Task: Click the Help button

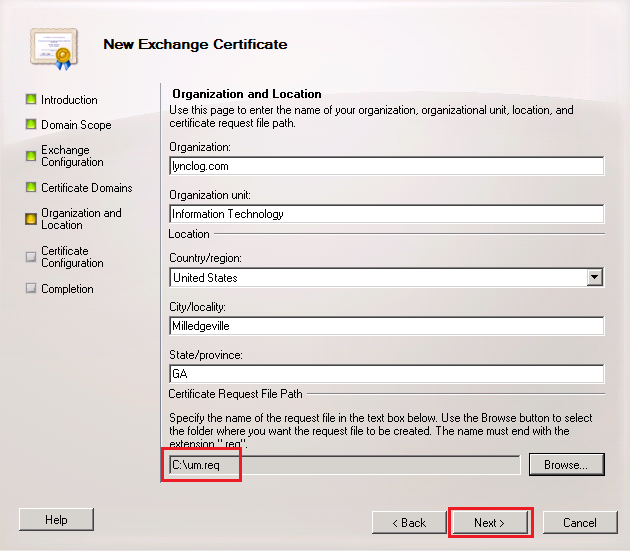Action: 56,520
